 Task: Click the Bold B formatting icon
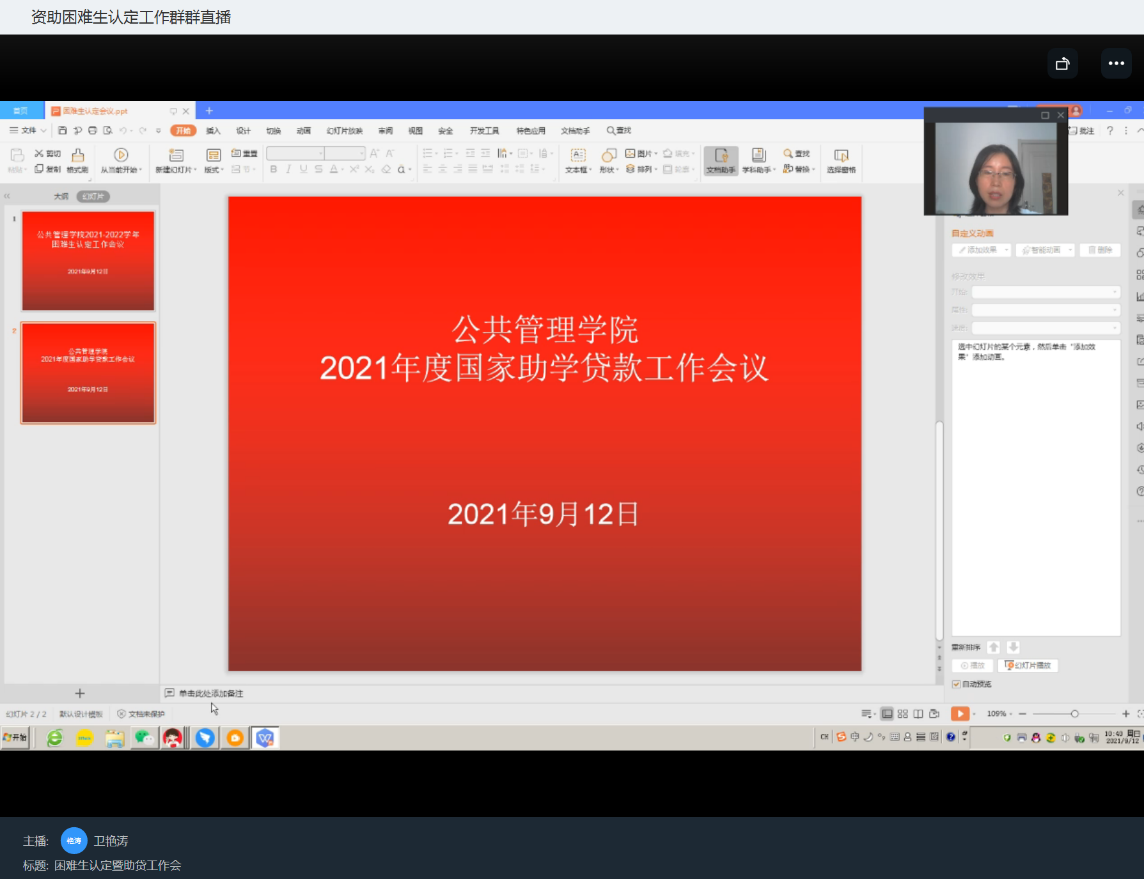point(274,169)
